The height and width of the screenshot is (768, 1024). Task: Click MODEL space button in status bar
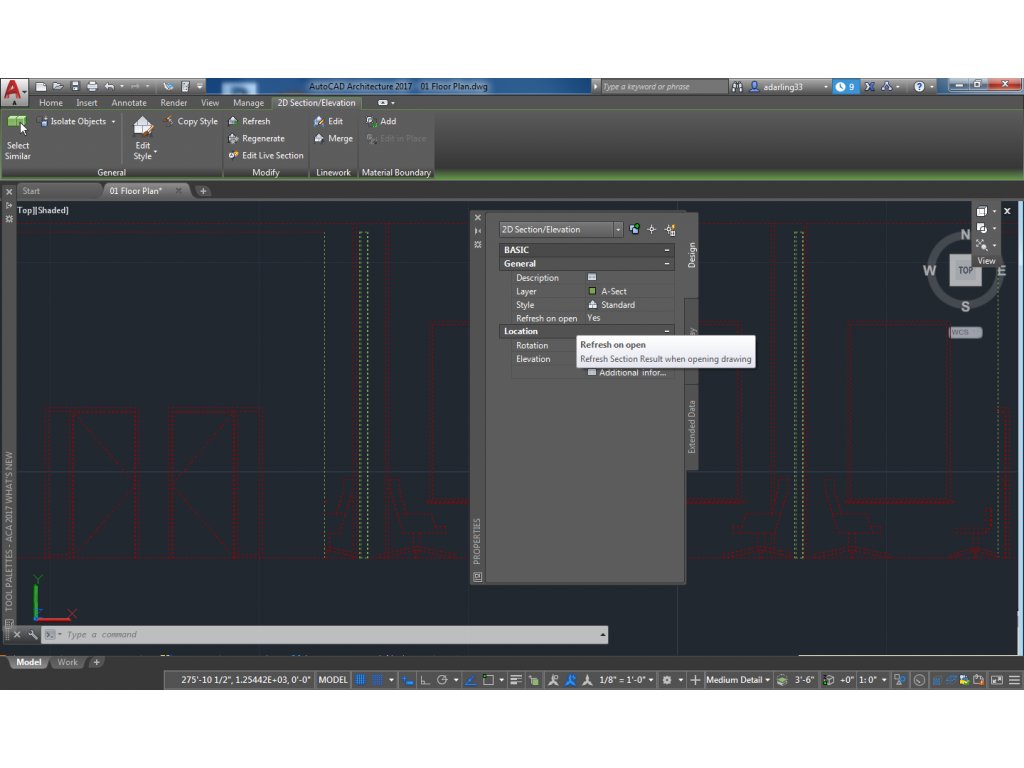coord(333,680)
